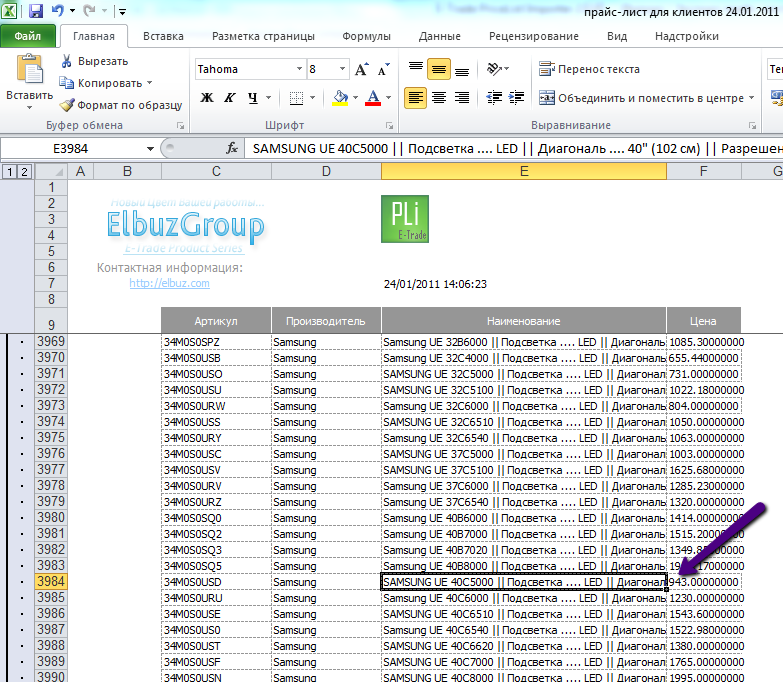
Task: Click the Артикул column heading cell
Action: (x=216, y=321)
